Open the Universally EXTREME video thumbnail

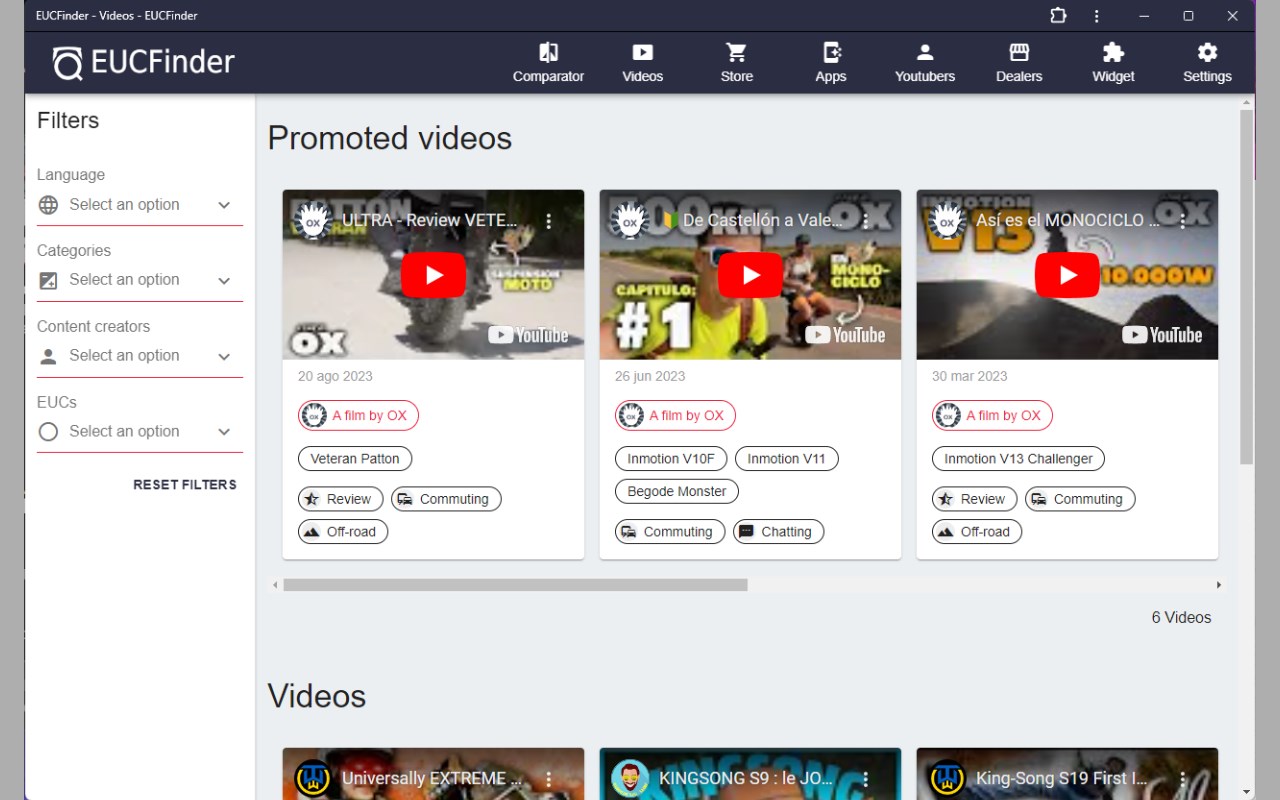433,774
